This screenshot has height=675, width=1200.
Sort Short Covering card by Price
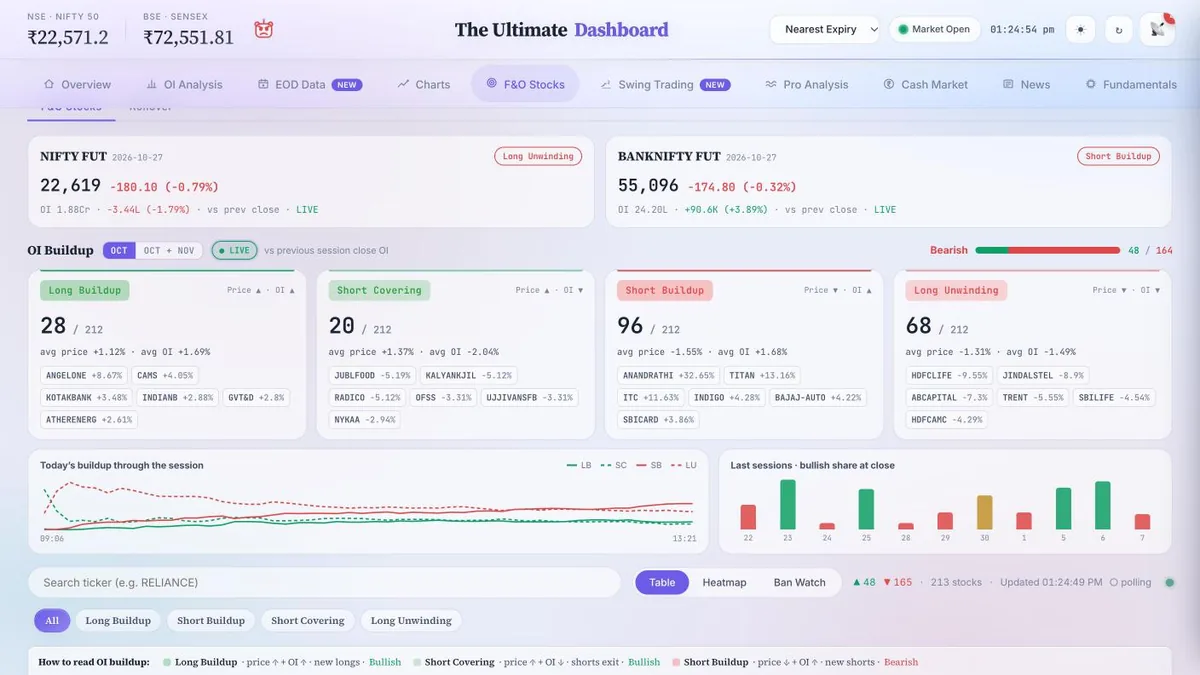click(532, 290)
